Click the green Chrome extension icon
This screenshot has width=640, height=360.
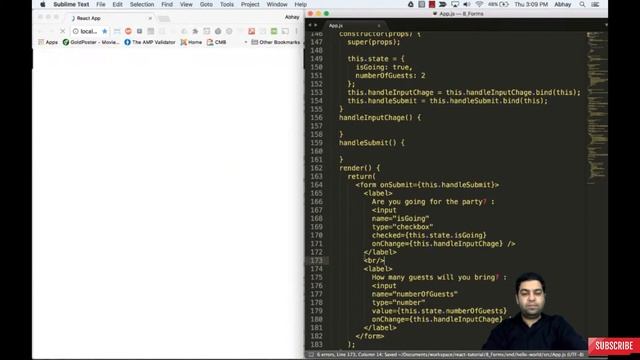pyautogui.click(x=274, y=31)
